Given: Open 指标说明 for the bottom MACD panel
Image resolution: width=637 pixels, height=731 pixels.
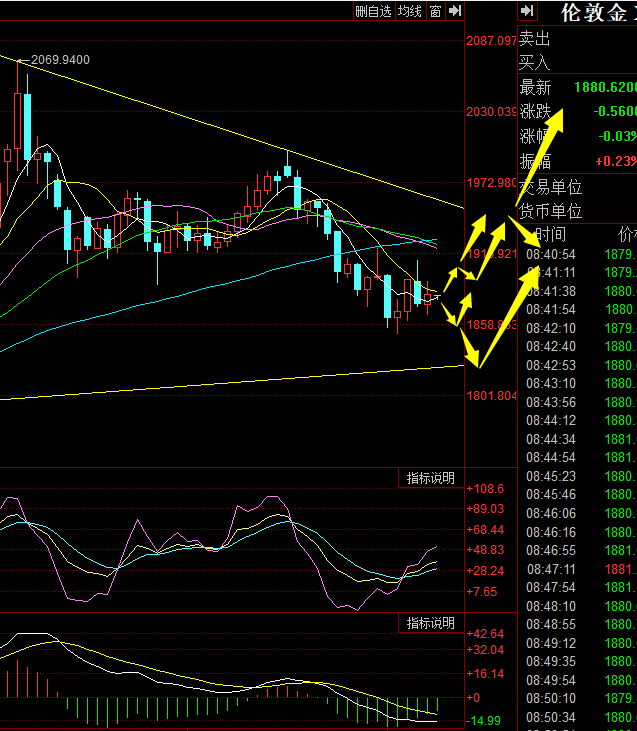Looking at the screenshot, I should click(430, 624).
